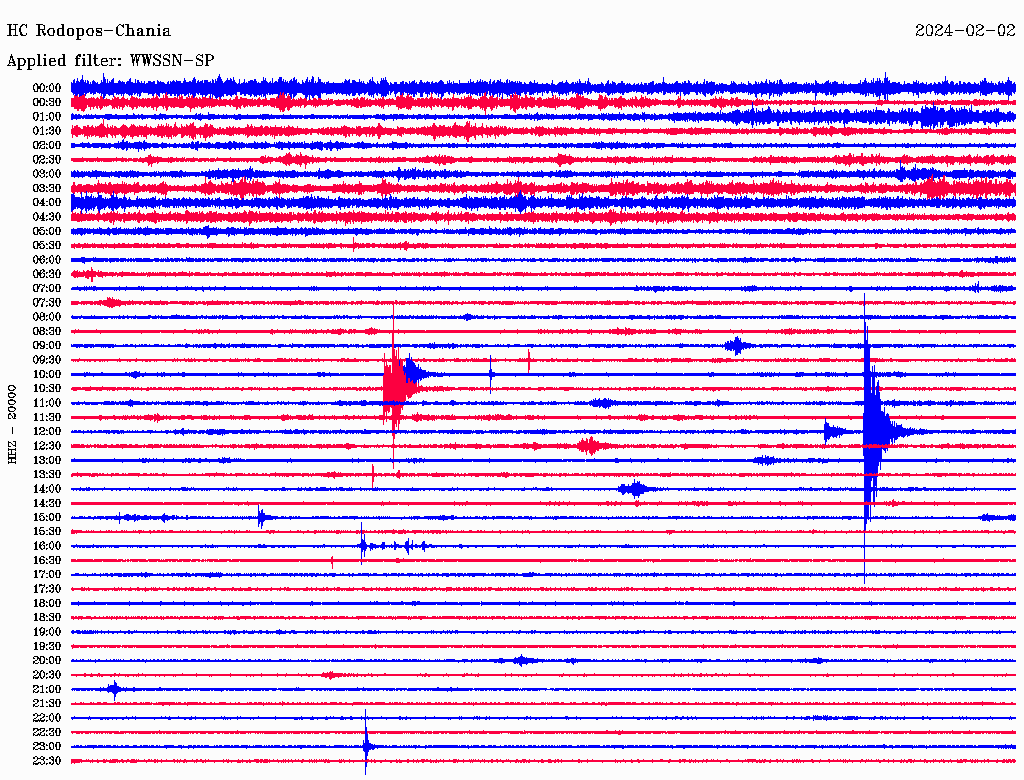Click the 20:00 time label
The width and height of the screenshot is (1024, 780).
47,660
